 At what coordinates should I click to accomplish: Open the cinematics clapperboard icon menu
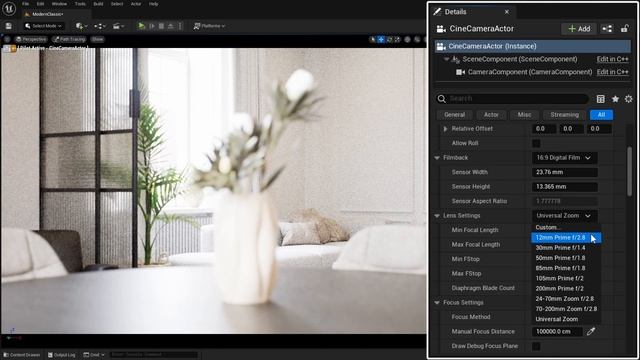pyautogui.click(x=118, y=26)
